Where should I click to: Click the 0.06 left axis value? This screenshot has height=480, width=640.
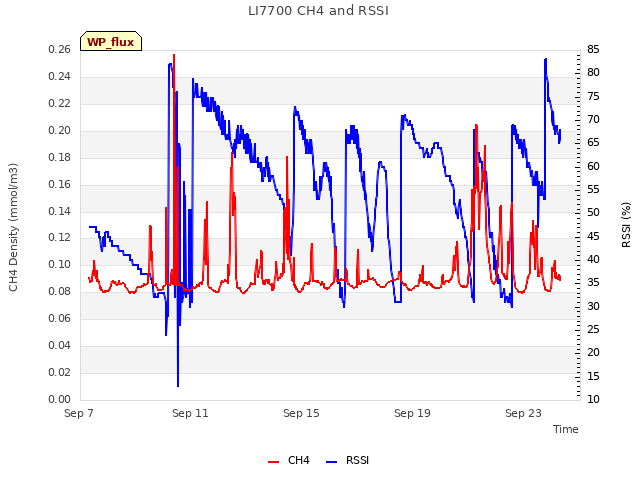60,318
